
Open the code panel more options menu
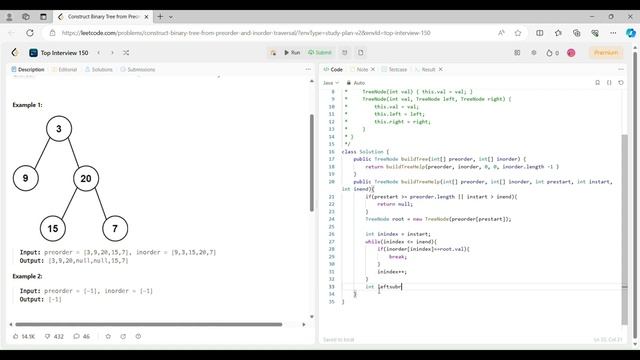(x=621, y=69)
